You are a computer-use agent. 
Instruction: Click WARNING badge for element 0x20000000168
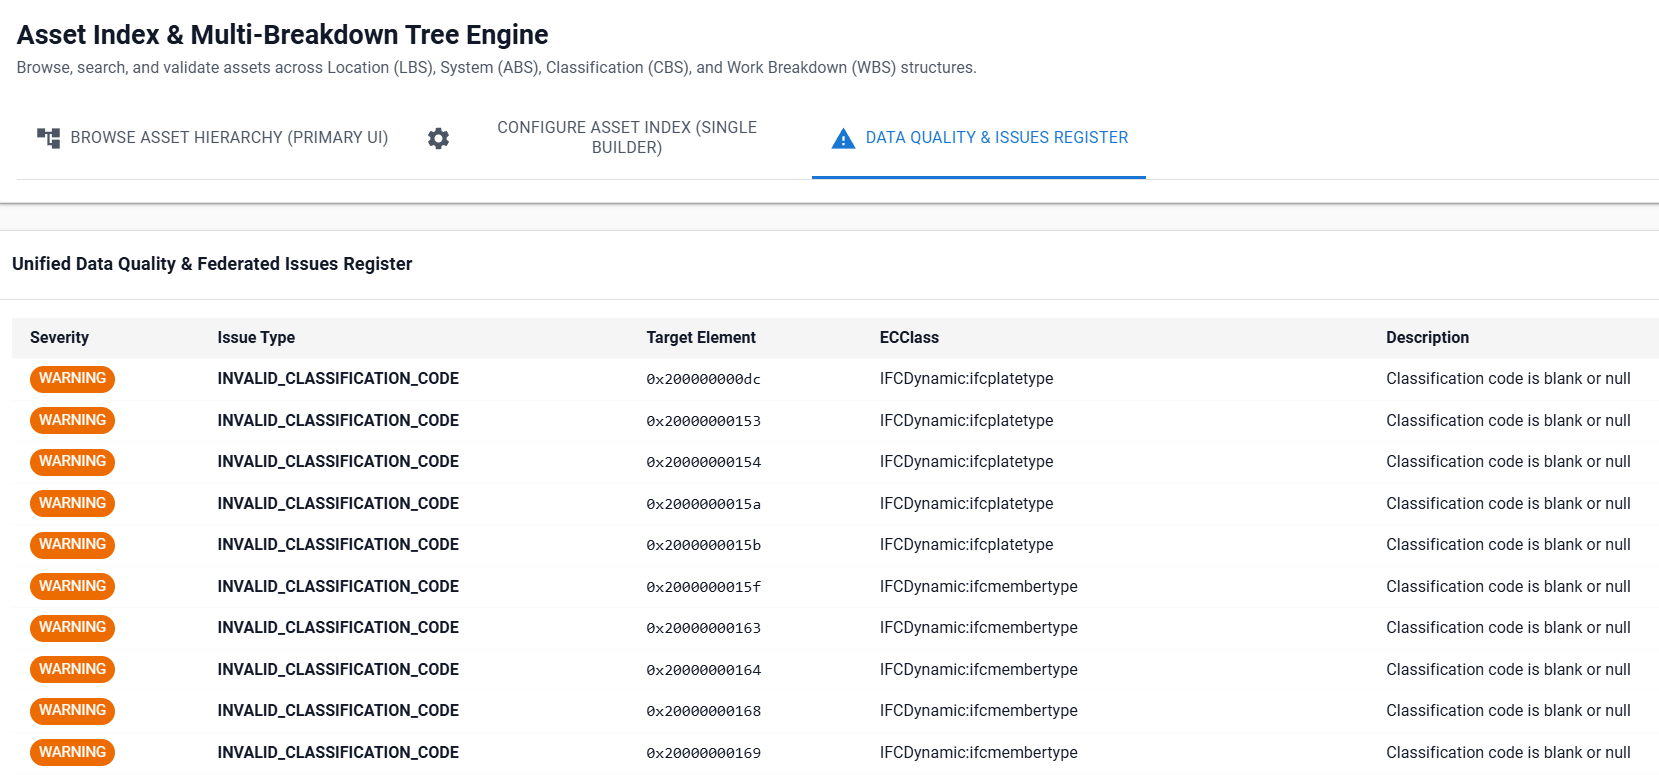tap(72, 711)
